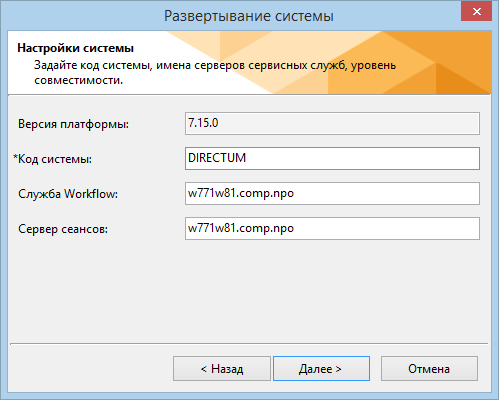The width and height of the screenshot is (499, 400).
Task: Click the Далее > button
Action: [x=321, y=368]
